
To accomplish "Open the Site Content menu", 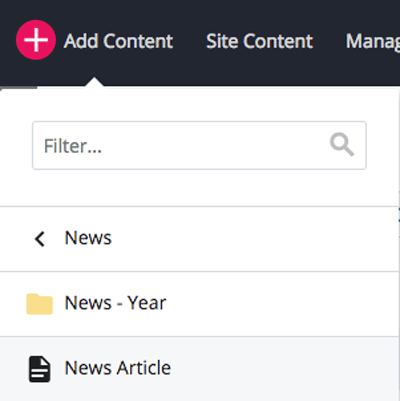I will click(259, 41).
